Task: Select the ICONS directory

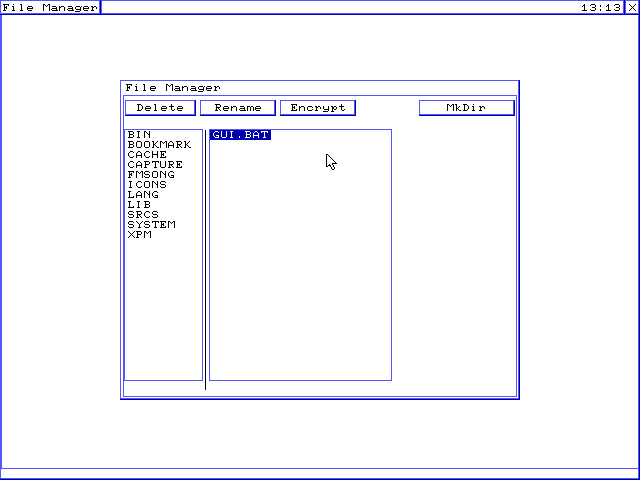Action: pyautogui.click(x=147, y=185)
